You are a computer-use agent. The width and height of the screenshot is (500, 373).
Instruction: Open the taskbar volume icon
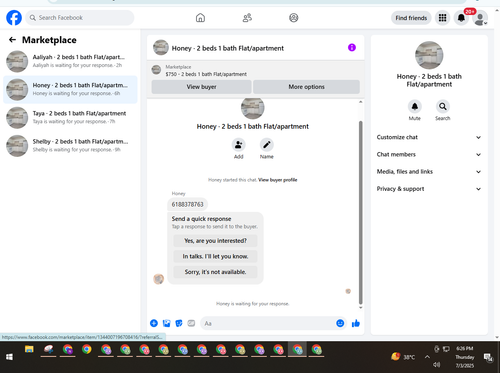click(x=437, y=365)
